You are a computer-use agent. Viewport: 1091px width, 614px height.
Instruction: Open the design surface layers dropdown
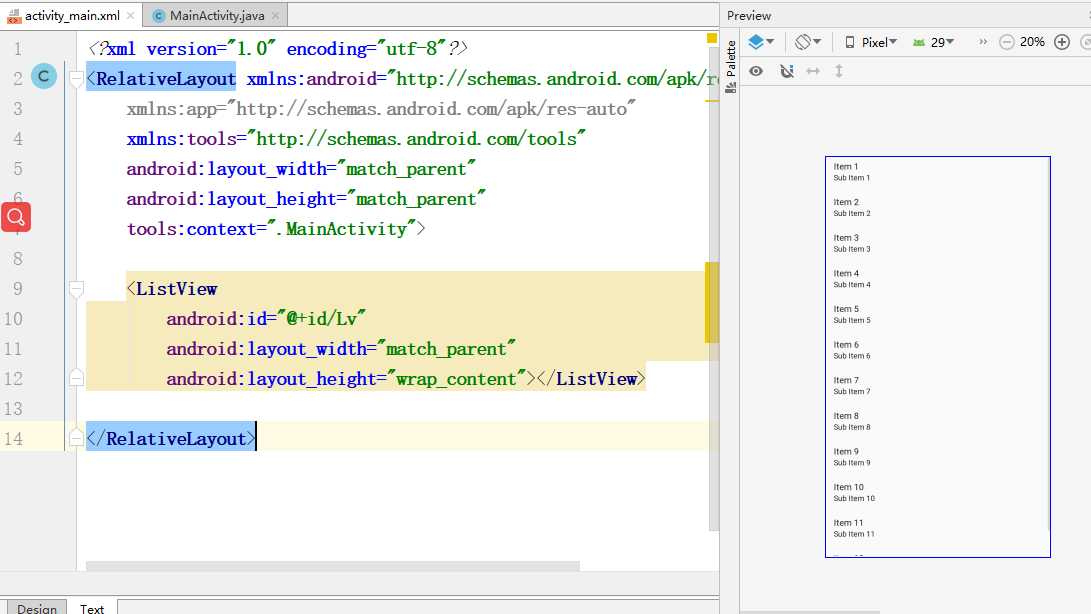761,42
